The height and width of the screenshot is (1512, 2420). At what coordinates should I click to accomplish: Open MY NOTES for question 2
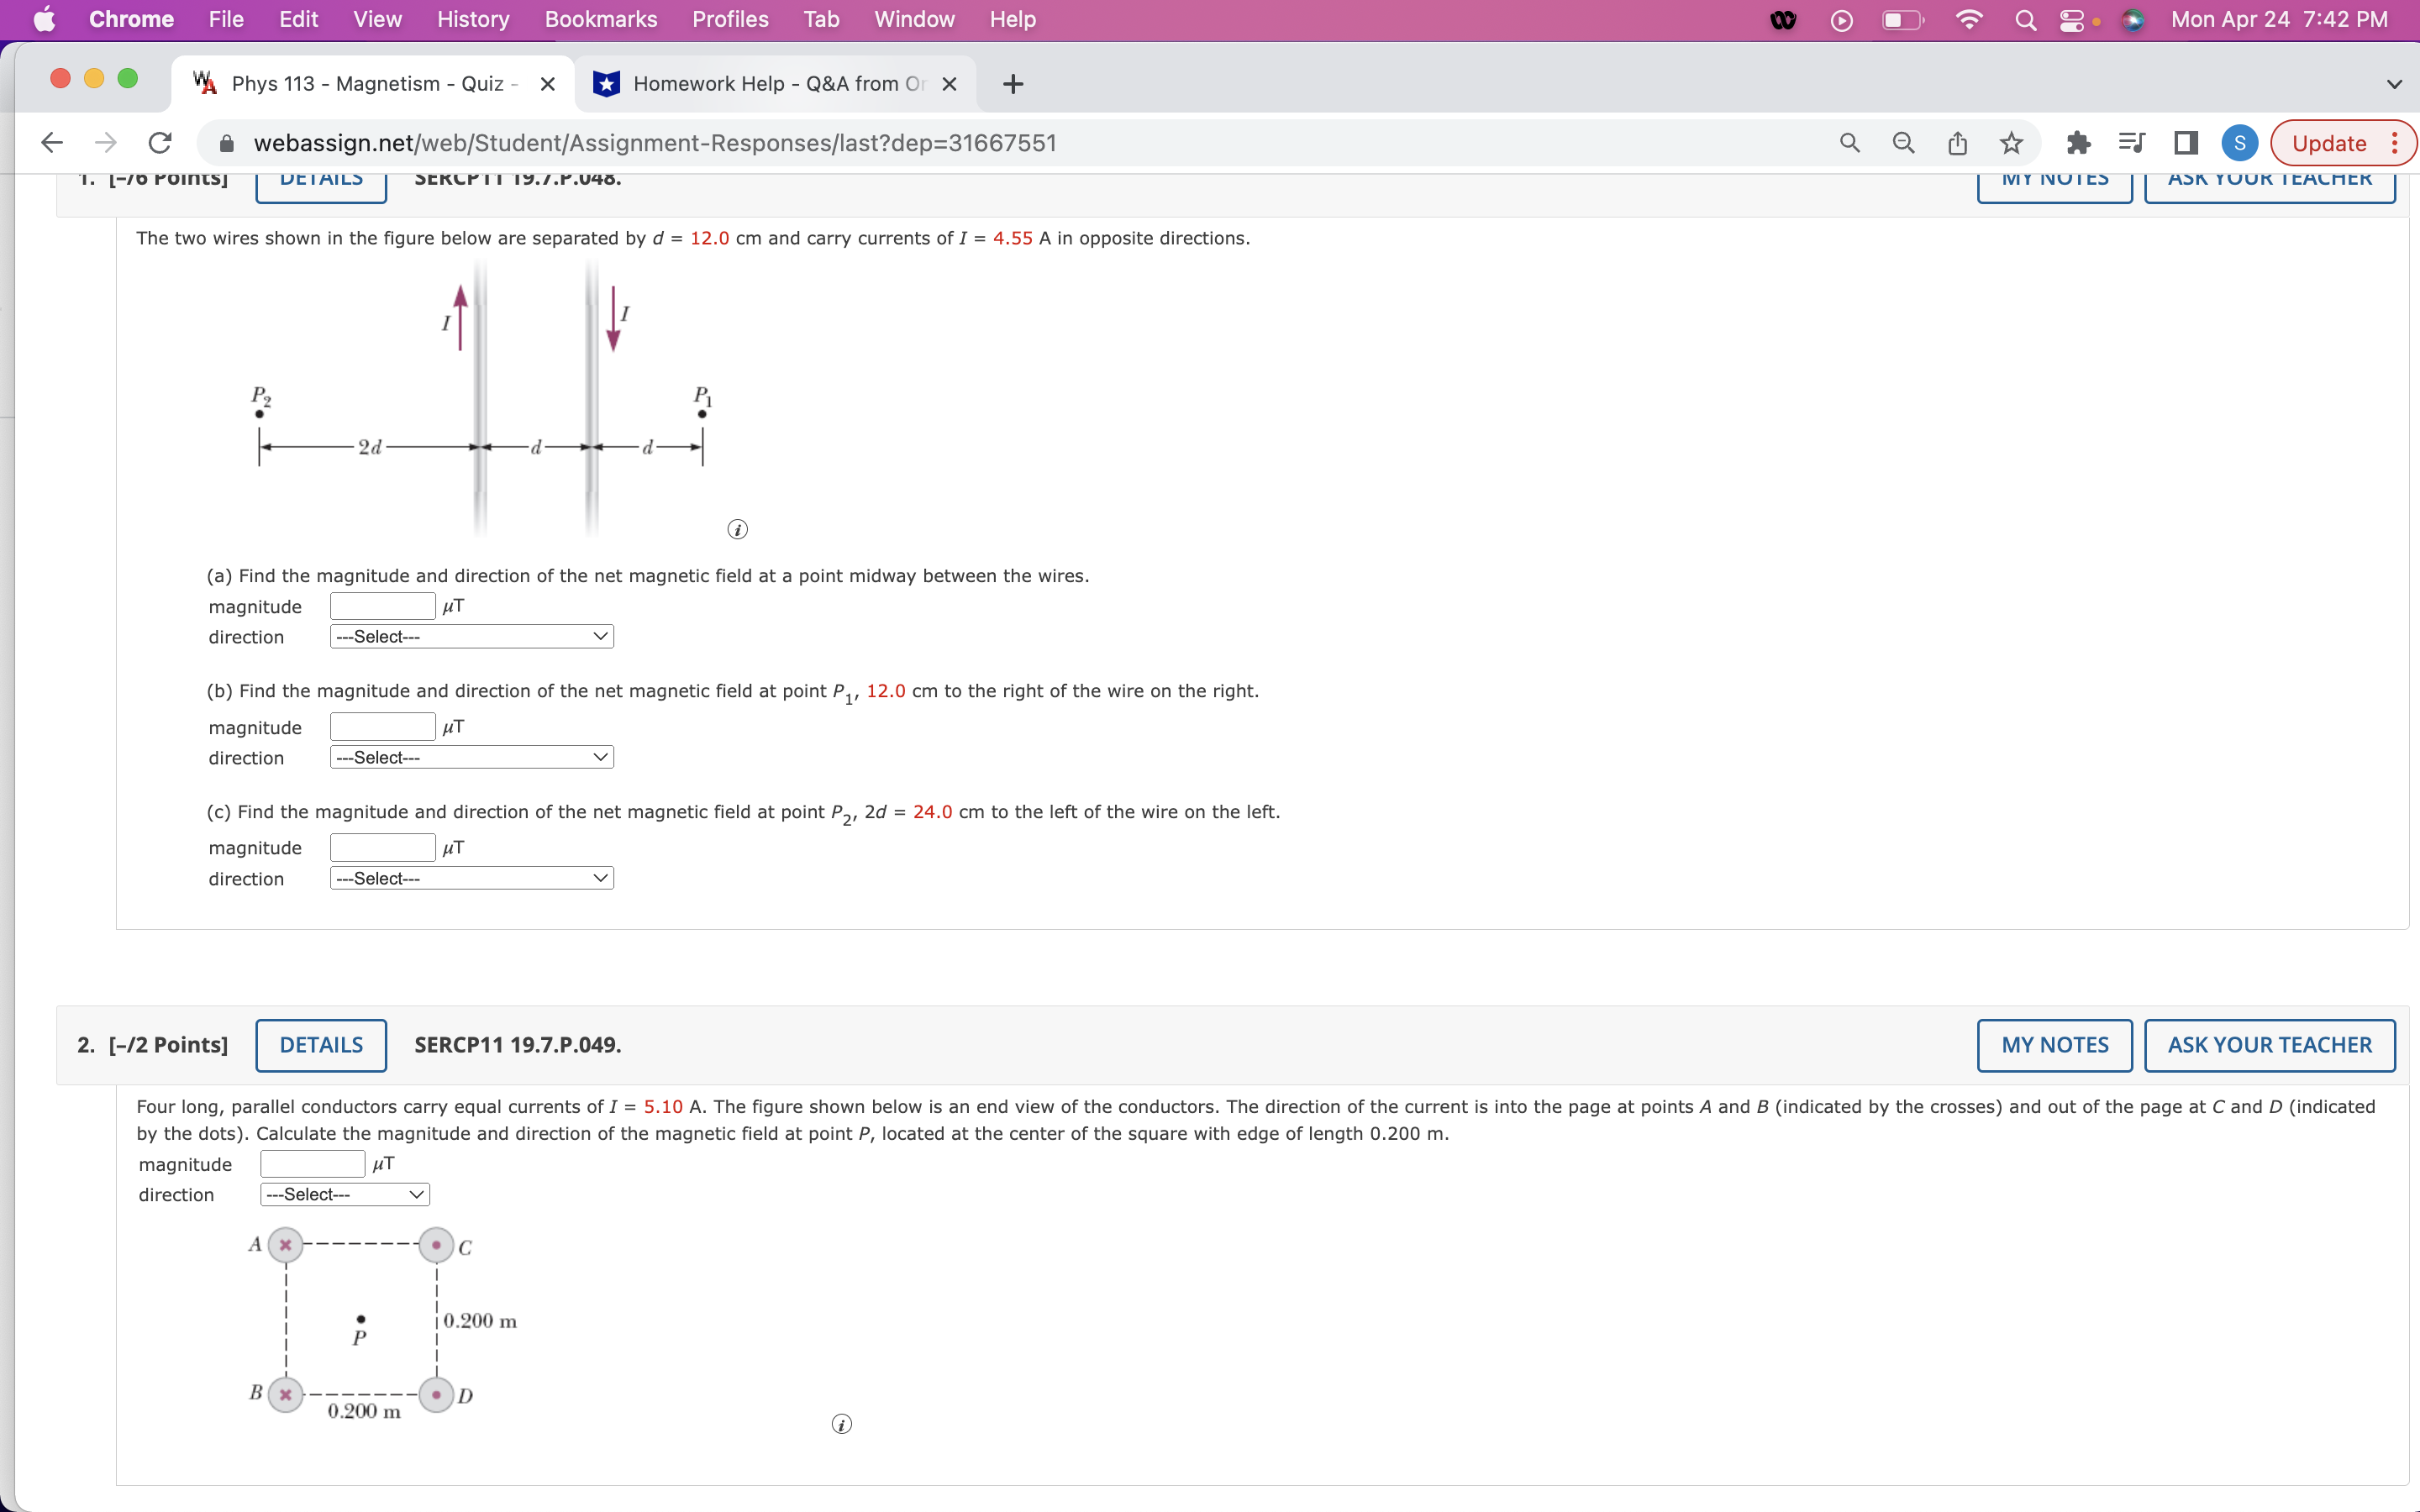pyautogui.click(x=2054, y=1044)
